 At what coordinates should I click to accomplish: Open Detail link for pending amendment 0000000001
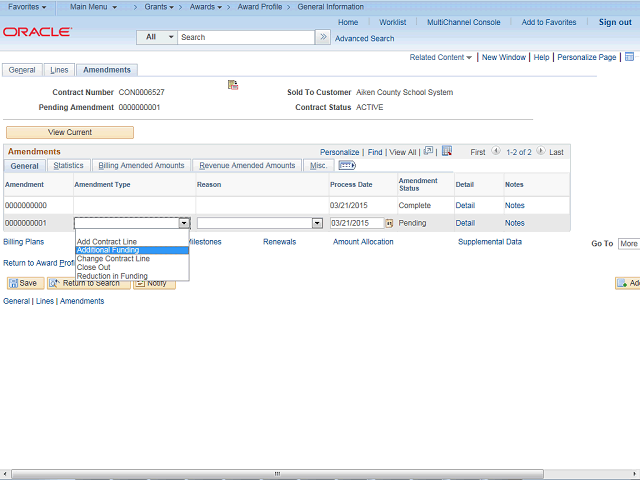tap(465, 223)
